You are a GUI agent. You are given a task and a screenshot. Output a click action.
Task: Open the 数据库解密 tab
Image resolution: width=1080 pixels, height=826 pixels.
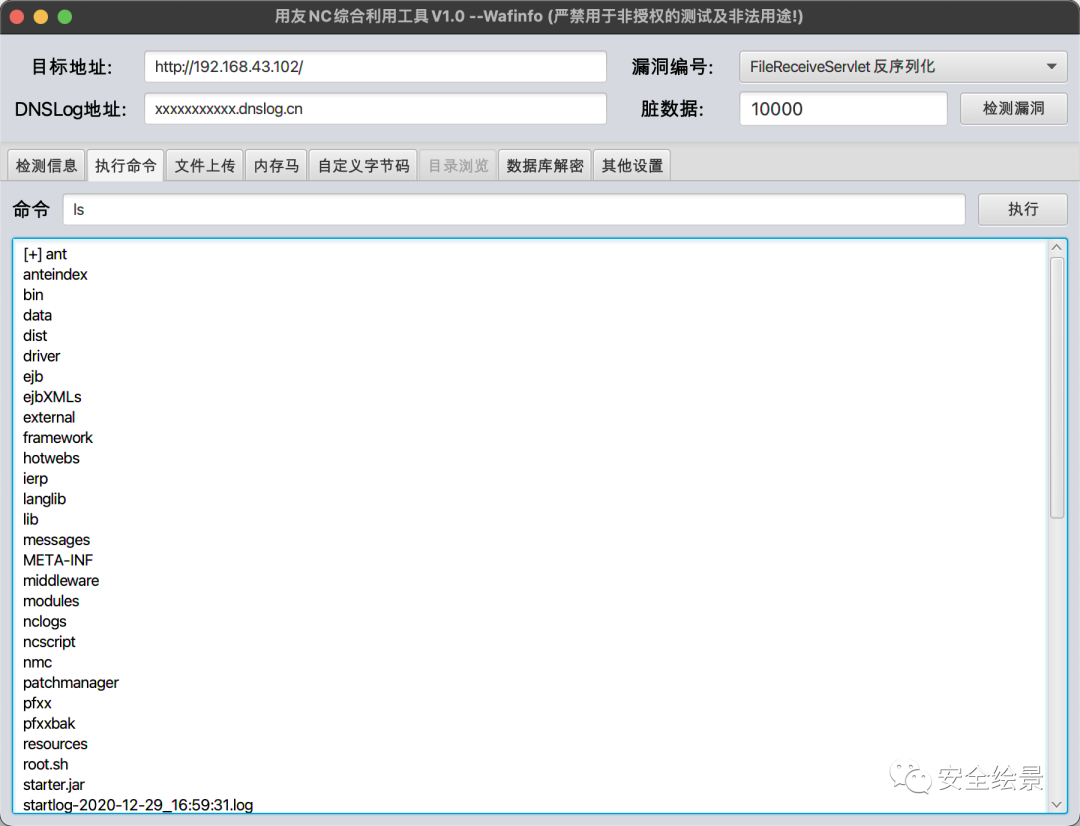pyautogui.click(x=545, y=166)
